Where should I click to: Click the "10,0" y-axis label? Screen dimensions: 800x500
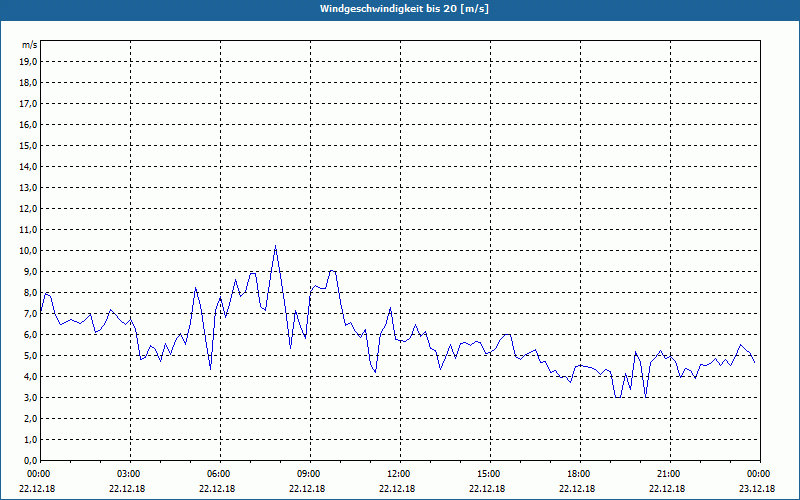28,251
